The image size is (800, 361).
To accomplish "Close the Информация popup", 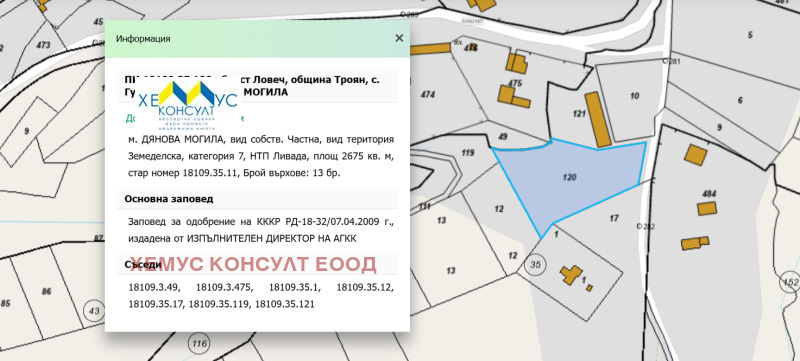I will click(x=399, y=38).
